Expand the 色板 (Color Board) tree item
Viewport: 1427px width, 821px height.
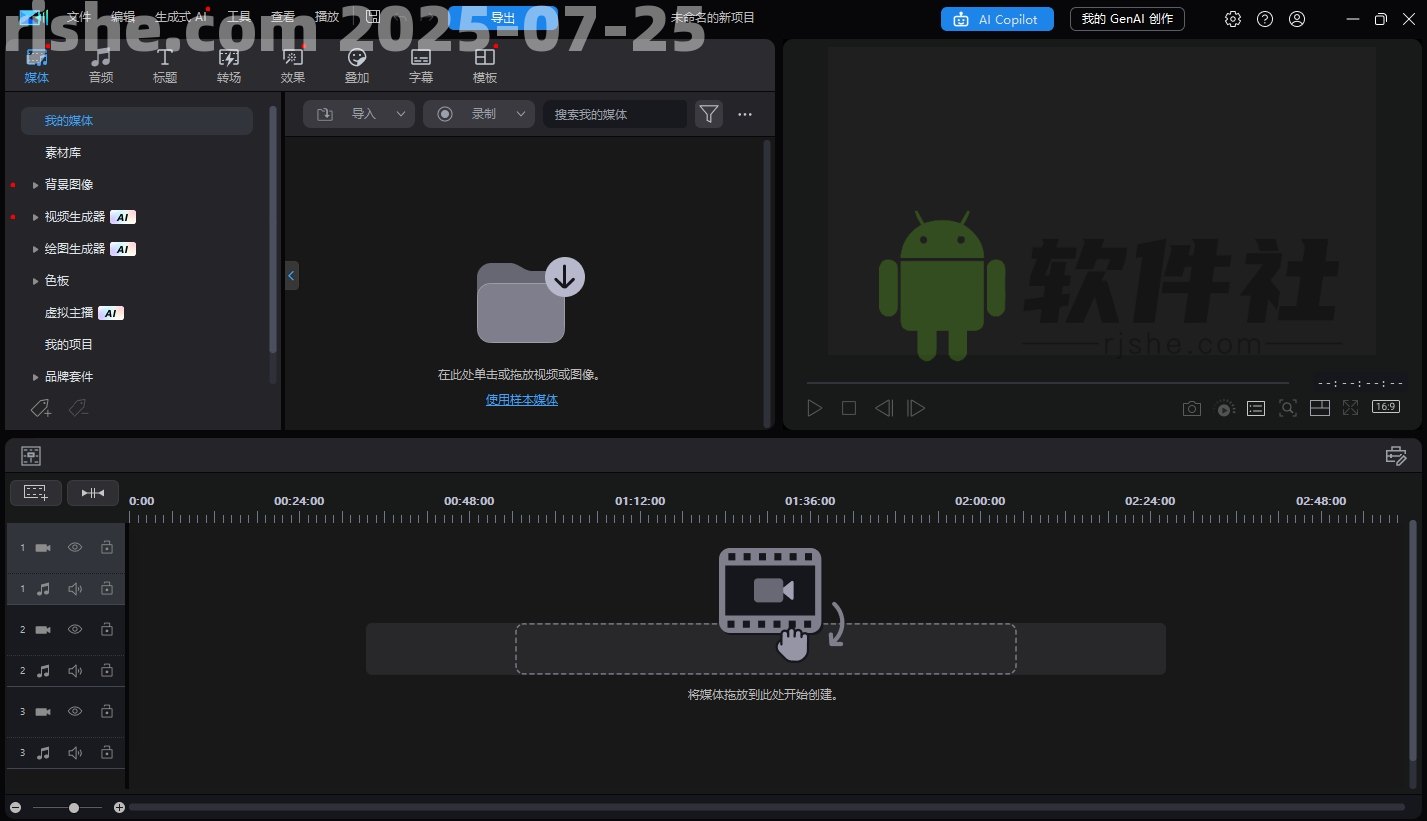point(35,281)
